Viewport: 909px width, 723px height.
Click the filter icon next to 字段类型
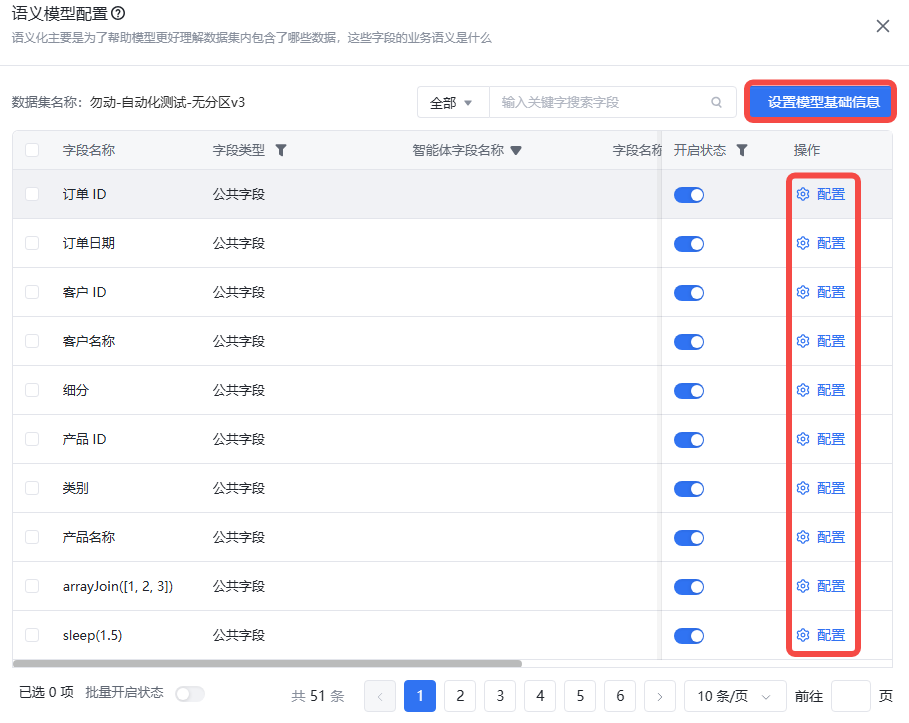tap(281, 150)
